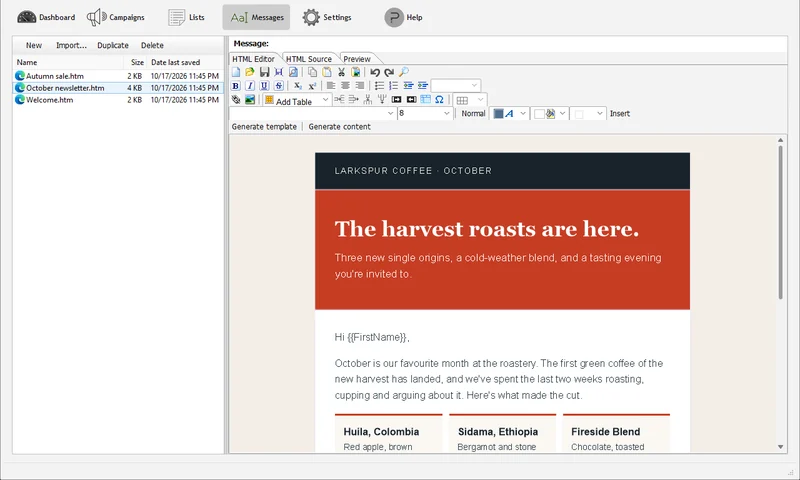The height and width of the screenshot is (480, 800).
Task: Click the white highlight color swatch
Action: pos(539,113)
